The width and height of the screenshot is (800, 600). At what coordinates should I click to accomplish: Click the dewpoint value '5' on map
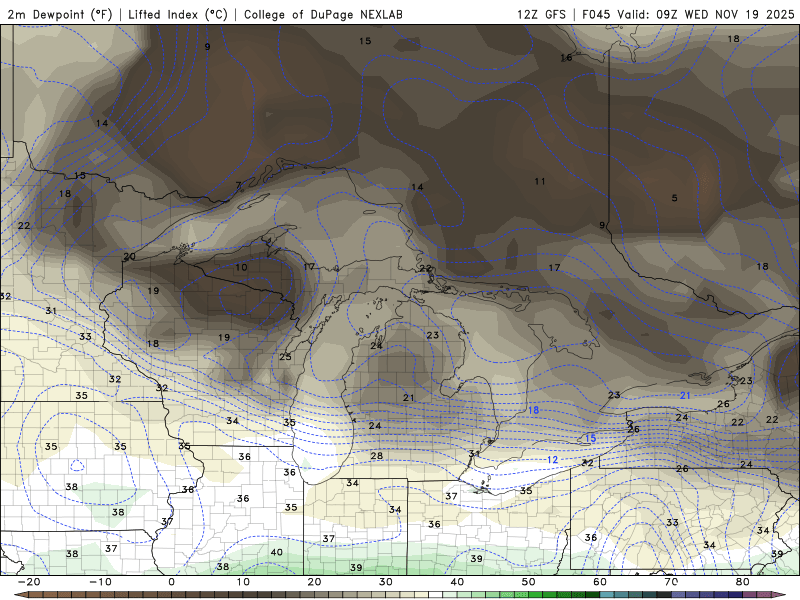(674, 198)
